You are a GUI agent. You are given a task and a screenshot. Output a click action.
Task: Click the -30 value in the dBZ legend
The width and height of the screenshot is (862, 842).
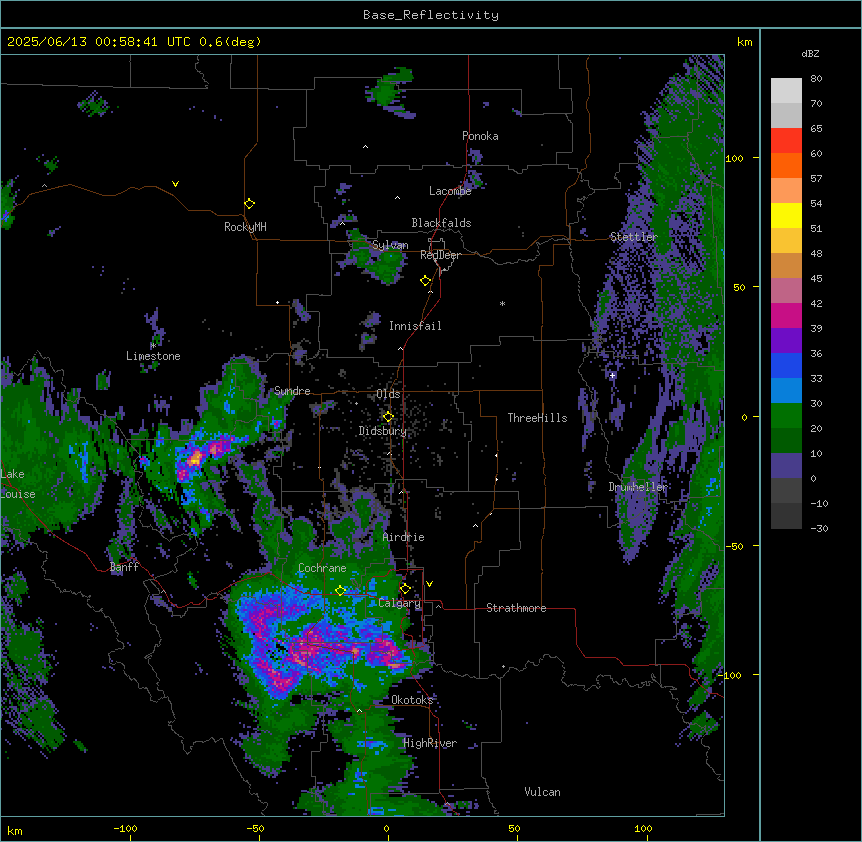[x=819, y=528]
